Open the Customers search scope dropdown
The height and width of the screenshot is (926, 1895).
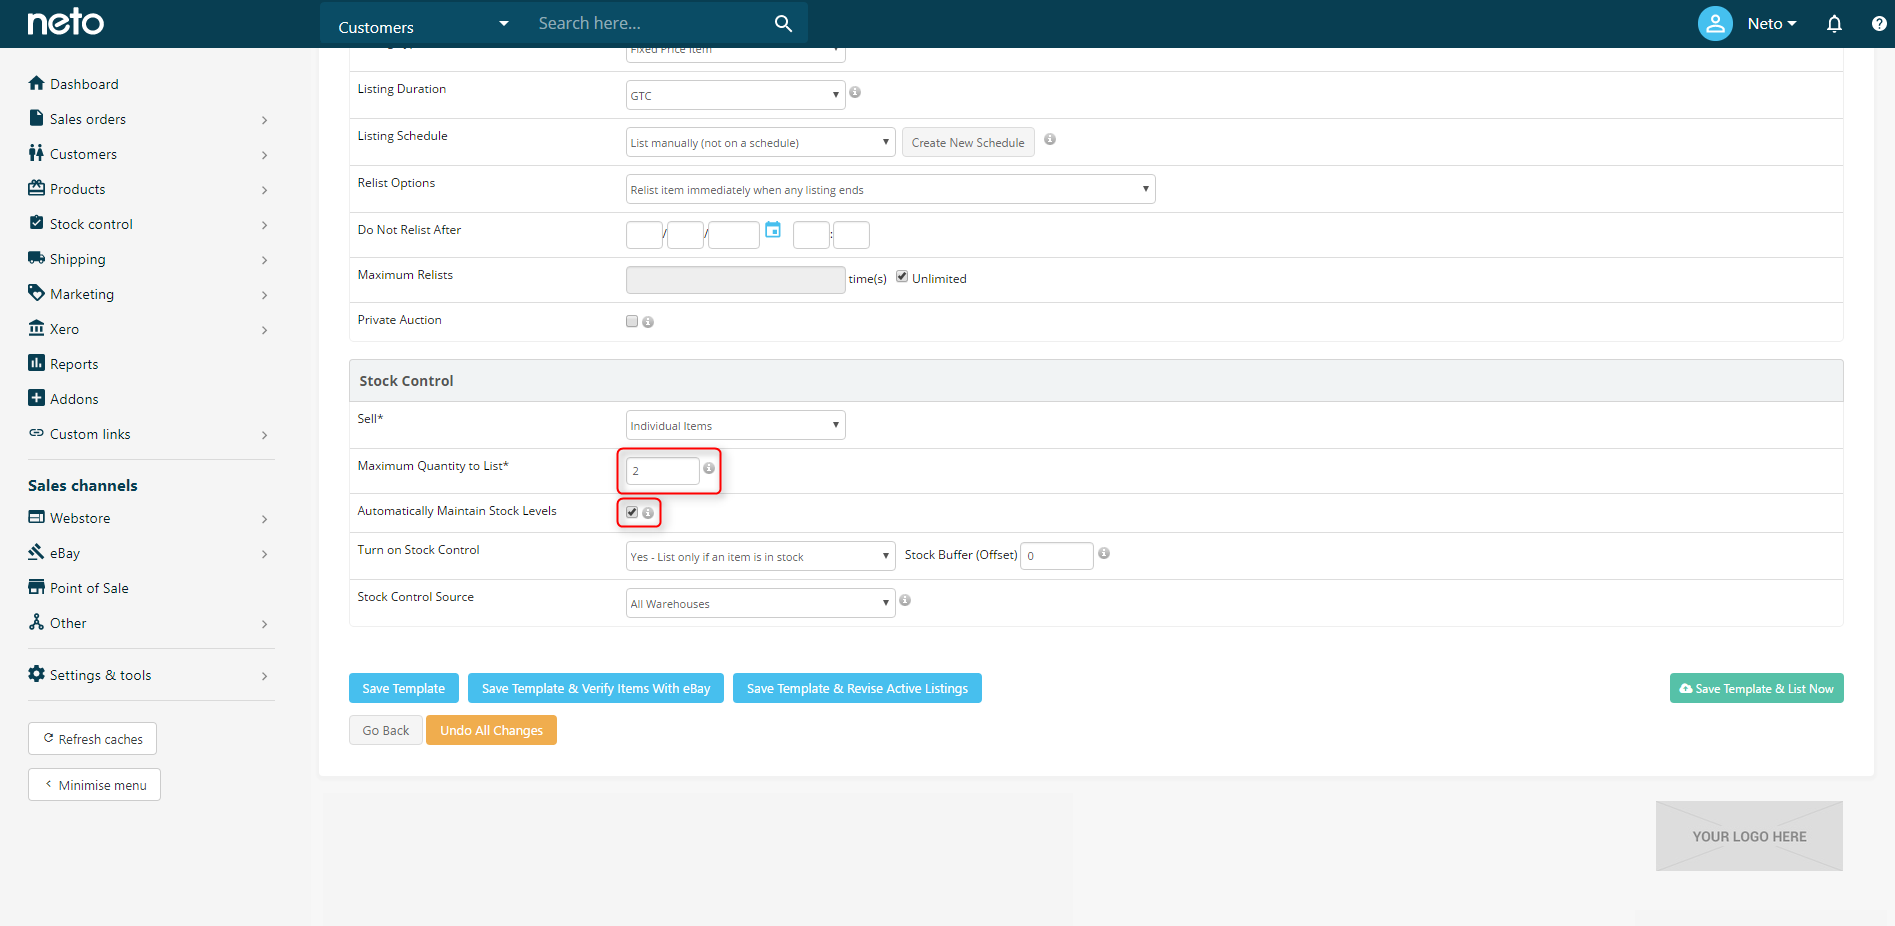pos(424,25)
